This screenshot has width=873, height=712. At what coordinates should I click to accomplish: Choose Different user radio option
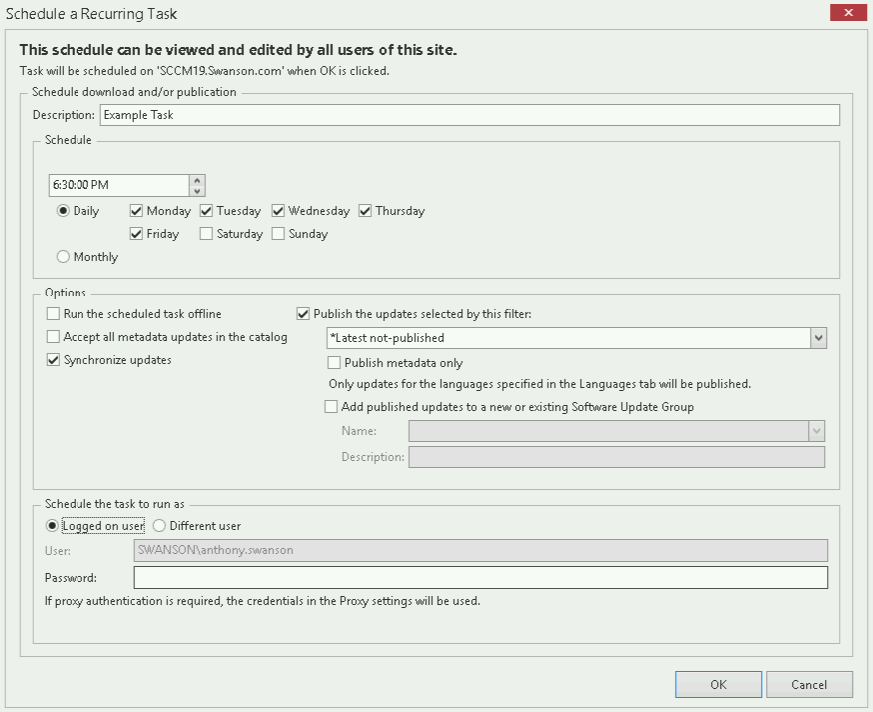click(x=160, y=526)
